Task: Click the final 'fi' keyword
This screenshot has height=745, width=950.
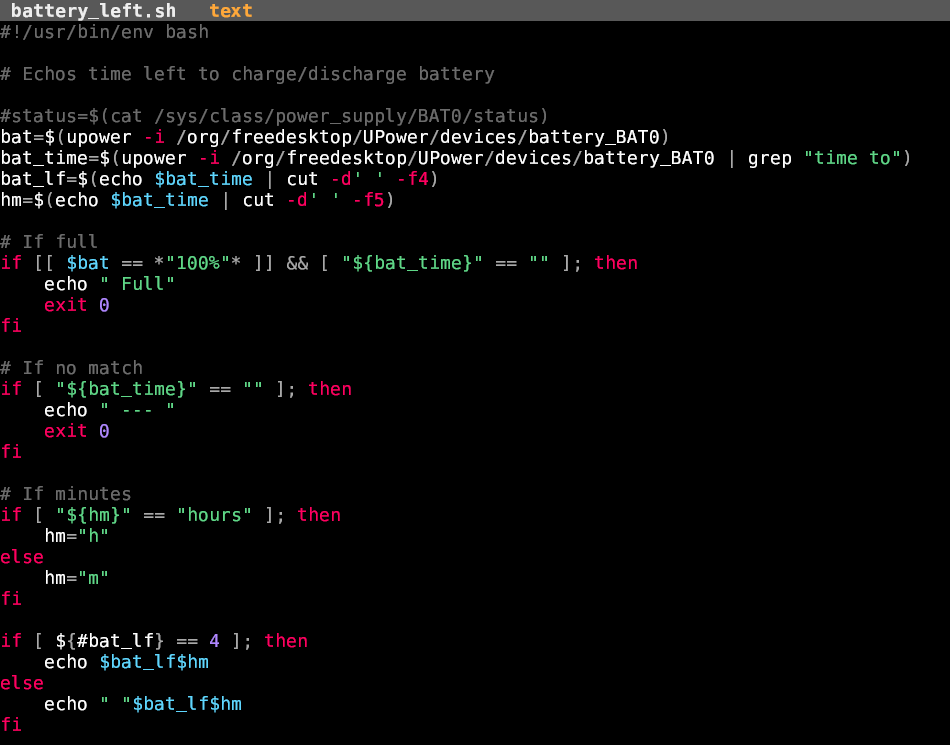Action: (11, 724)
